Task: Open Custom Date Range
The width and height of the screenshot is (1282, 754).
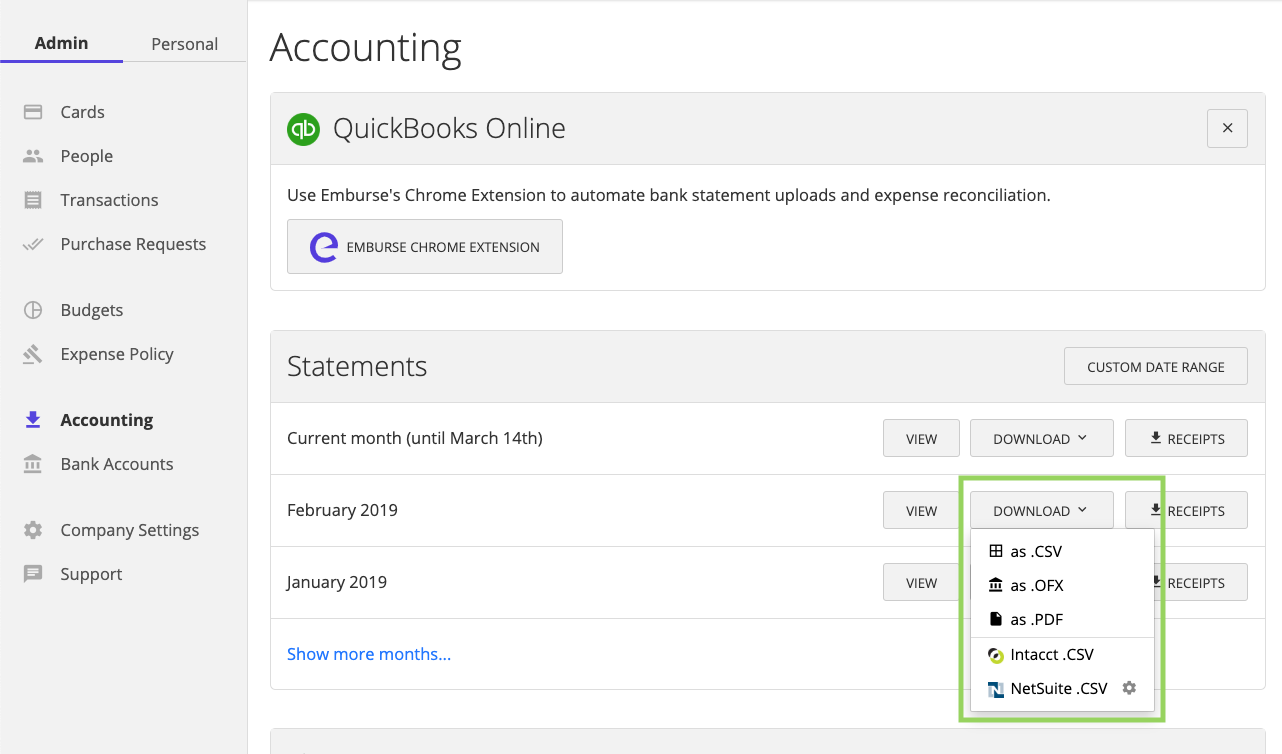Action: pyautogui.click(x=1156, y=366)
